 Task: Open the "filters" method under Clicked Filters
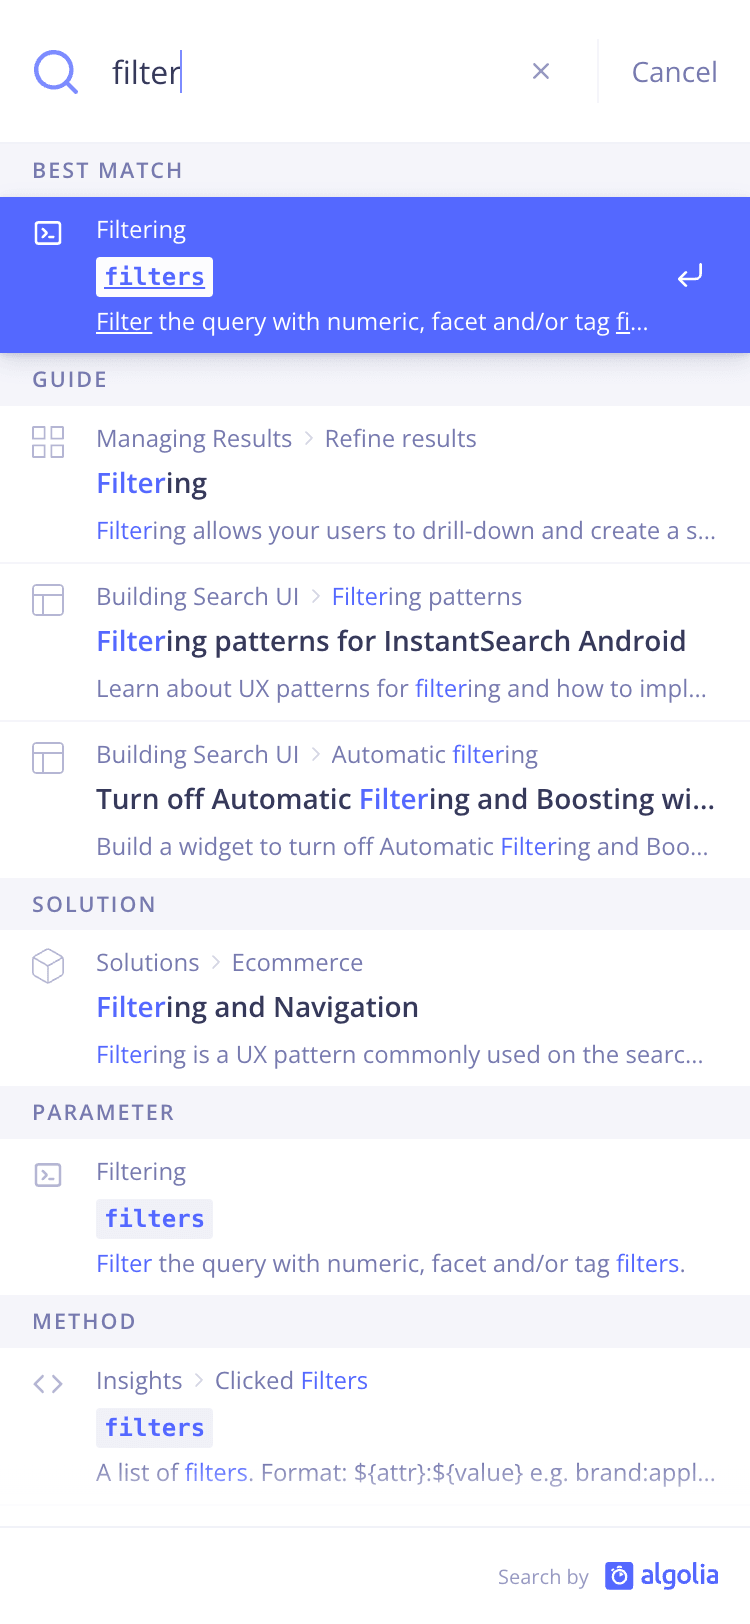click(155, 1428)
